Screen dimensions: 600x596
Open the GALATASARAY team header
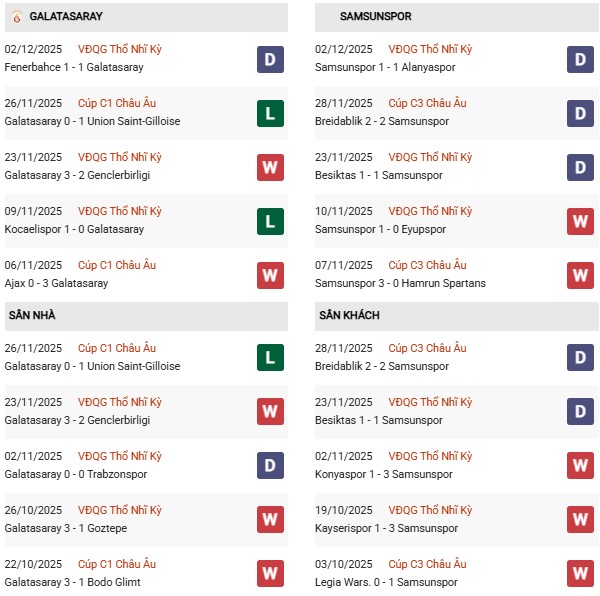[x=66, y=17]
